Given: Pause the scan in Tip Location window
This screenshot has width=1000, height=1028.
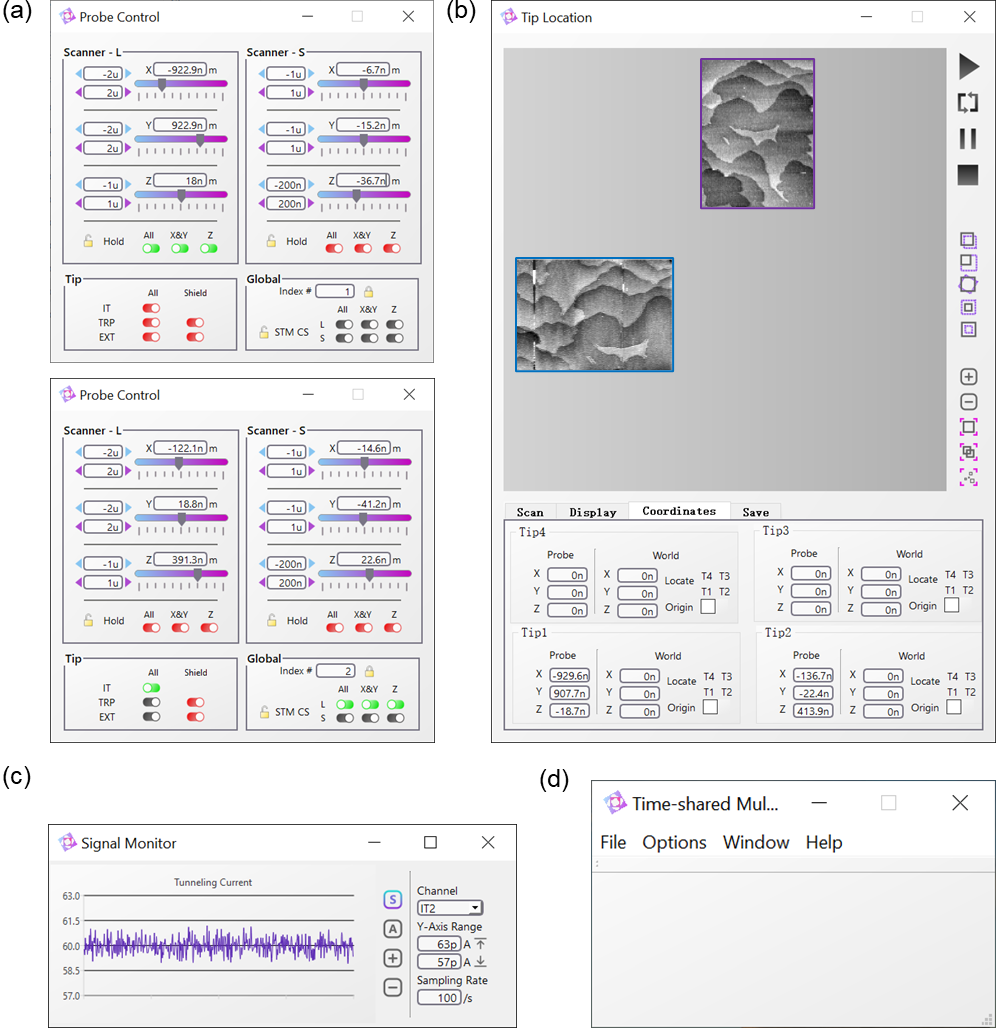Looking at the screenshot, I should (x=968, y=138).
